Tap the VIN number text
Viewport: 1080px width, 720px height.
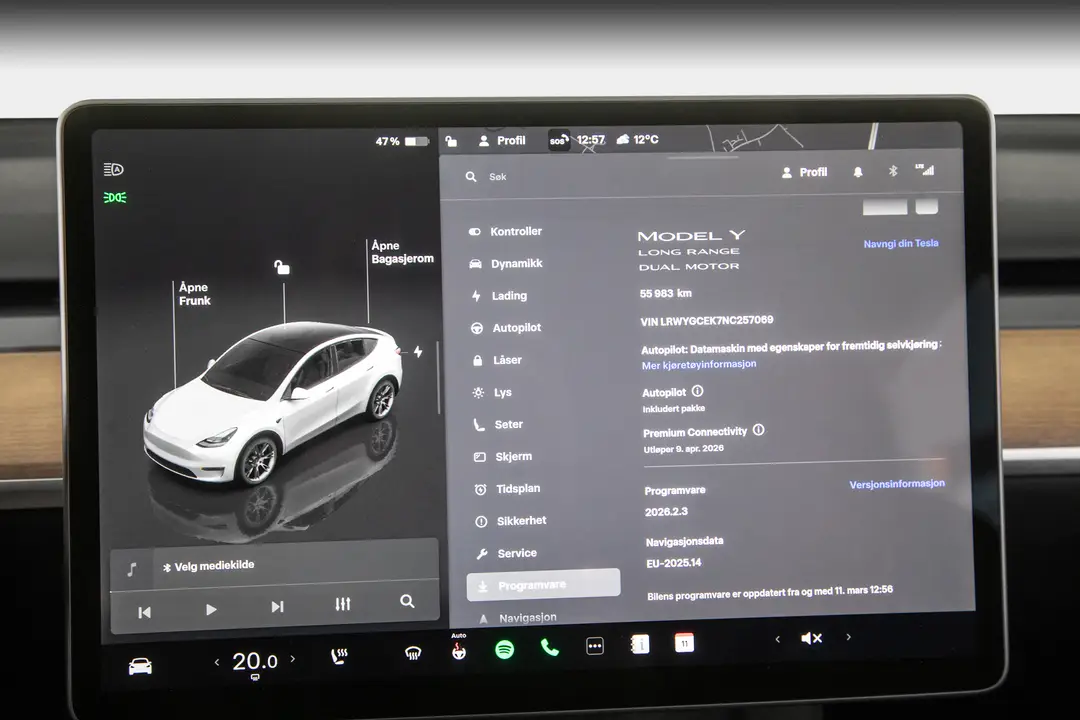(707, 321)
